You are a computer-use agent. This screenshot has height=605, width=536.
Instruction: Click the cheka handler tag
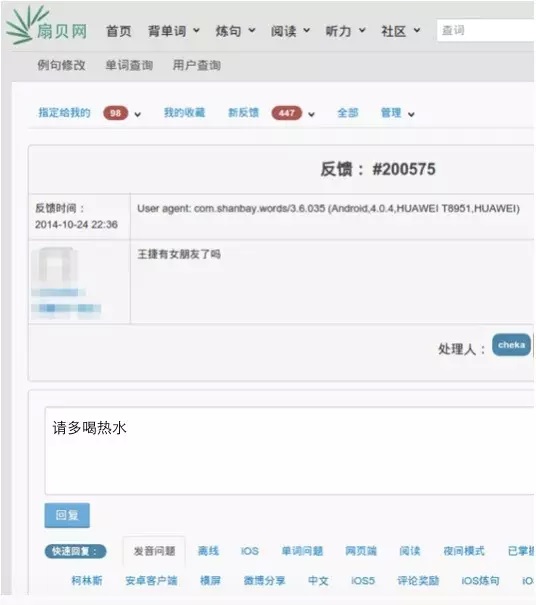pos(511,345)
